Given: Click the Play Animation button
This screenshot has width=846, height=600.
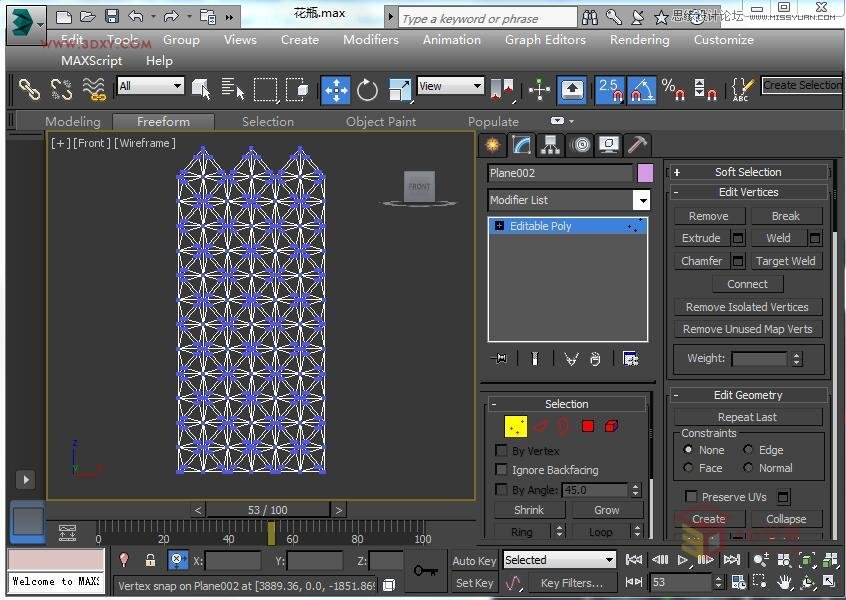Looking at the screenshot, I should (684, 561).
